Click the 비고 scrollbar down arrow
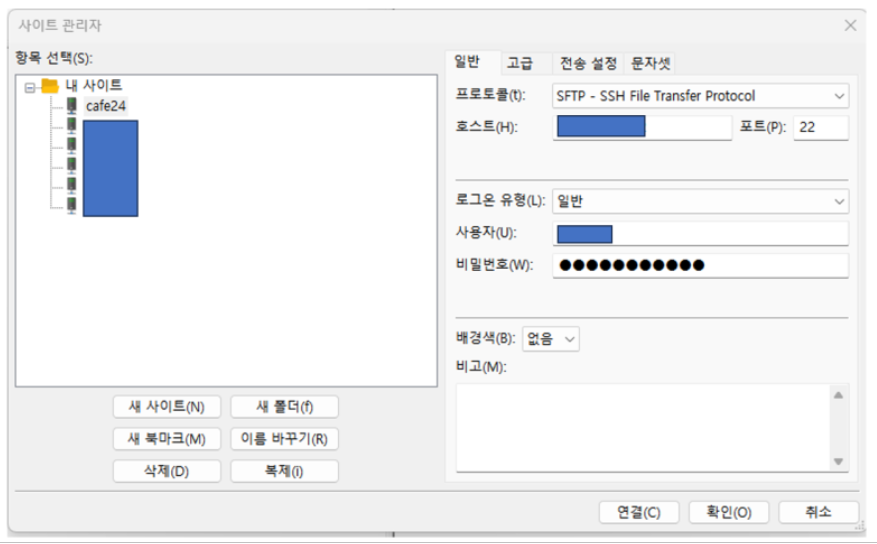 pos(838,461)
